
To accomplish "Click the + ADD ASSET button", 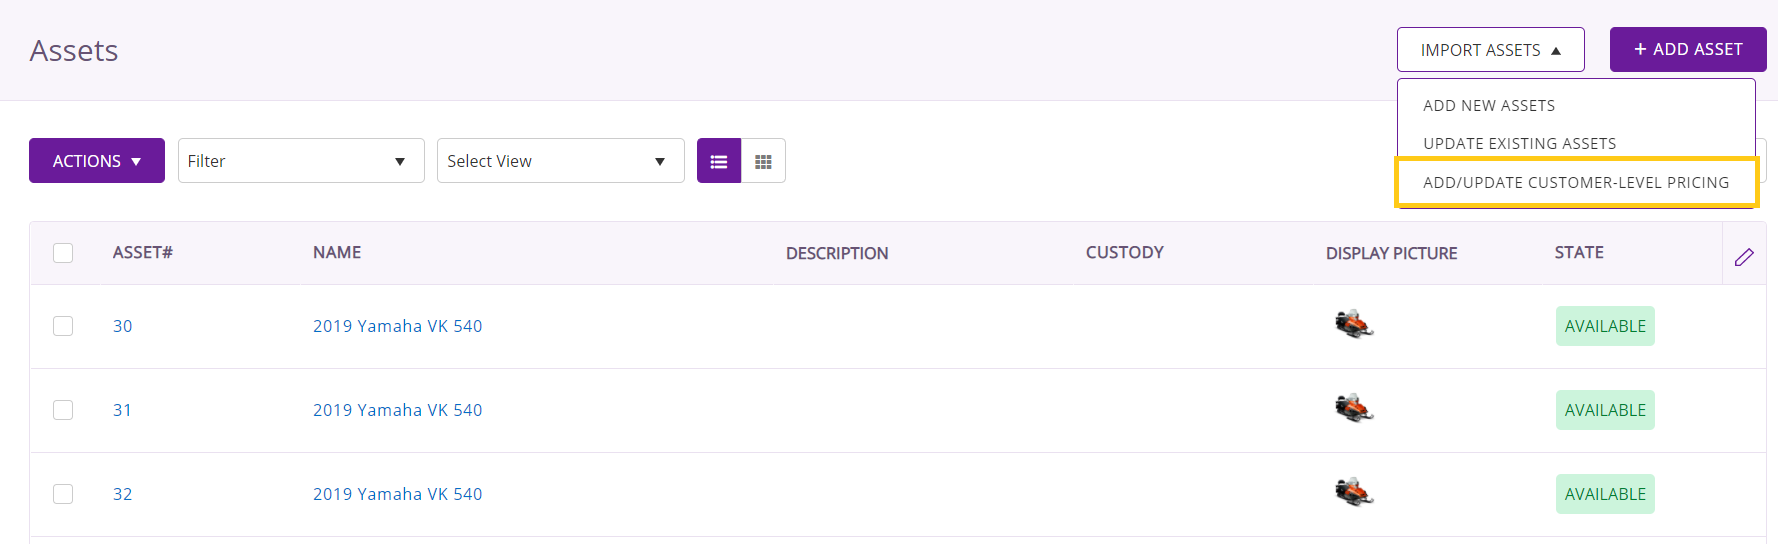I will (x=1688, y=49).
